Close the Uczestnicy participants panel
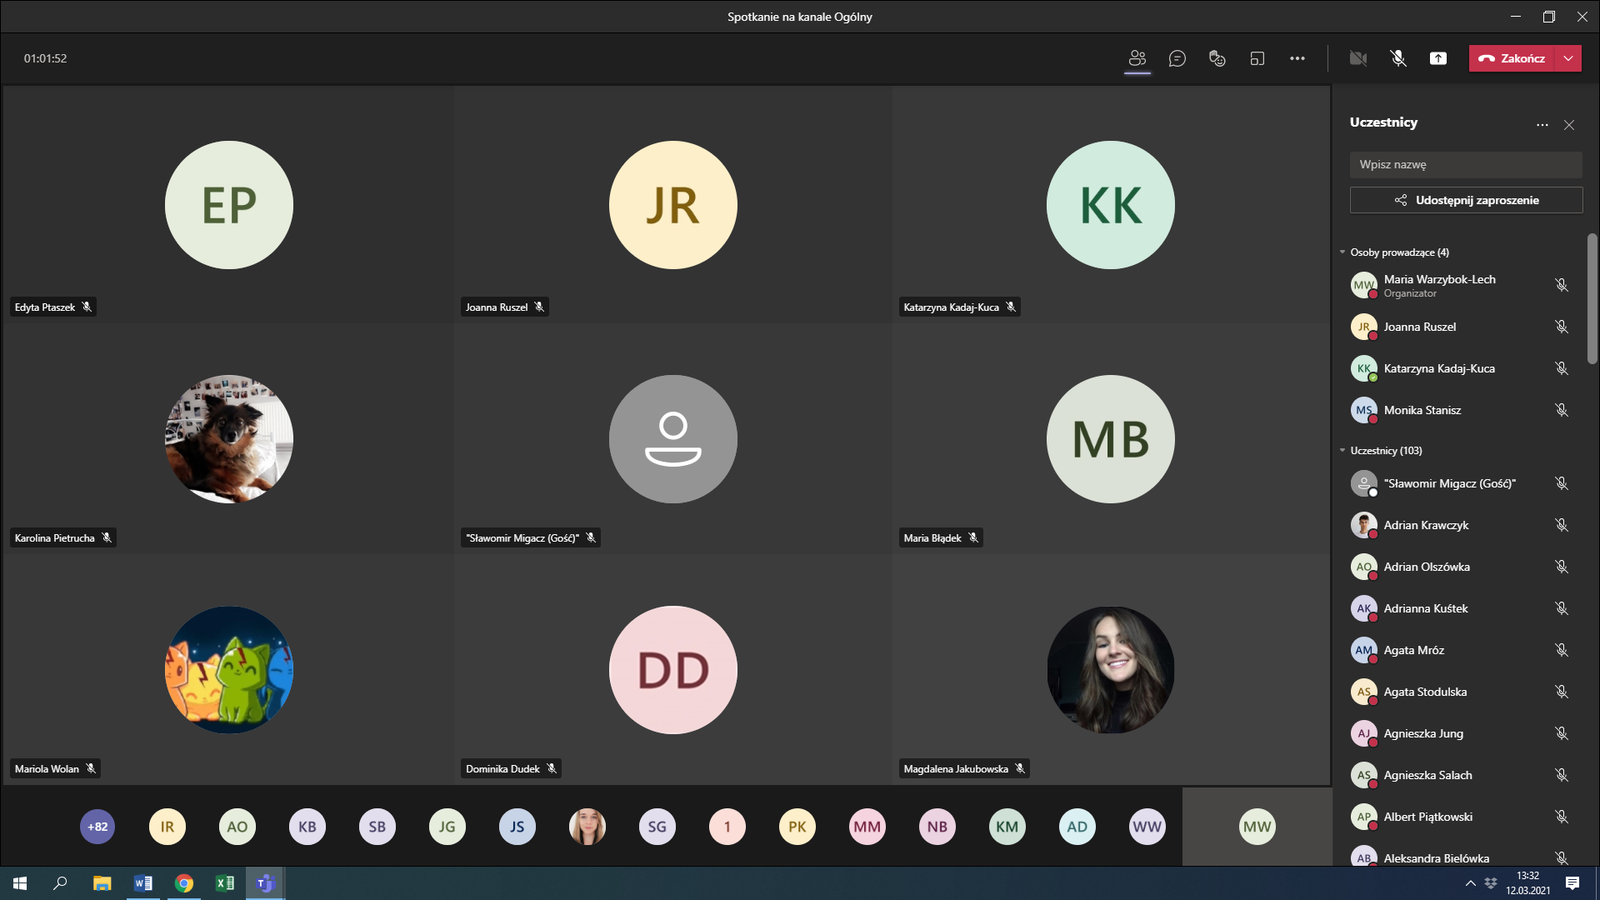1600x900 pixels. click(1569, 125)
